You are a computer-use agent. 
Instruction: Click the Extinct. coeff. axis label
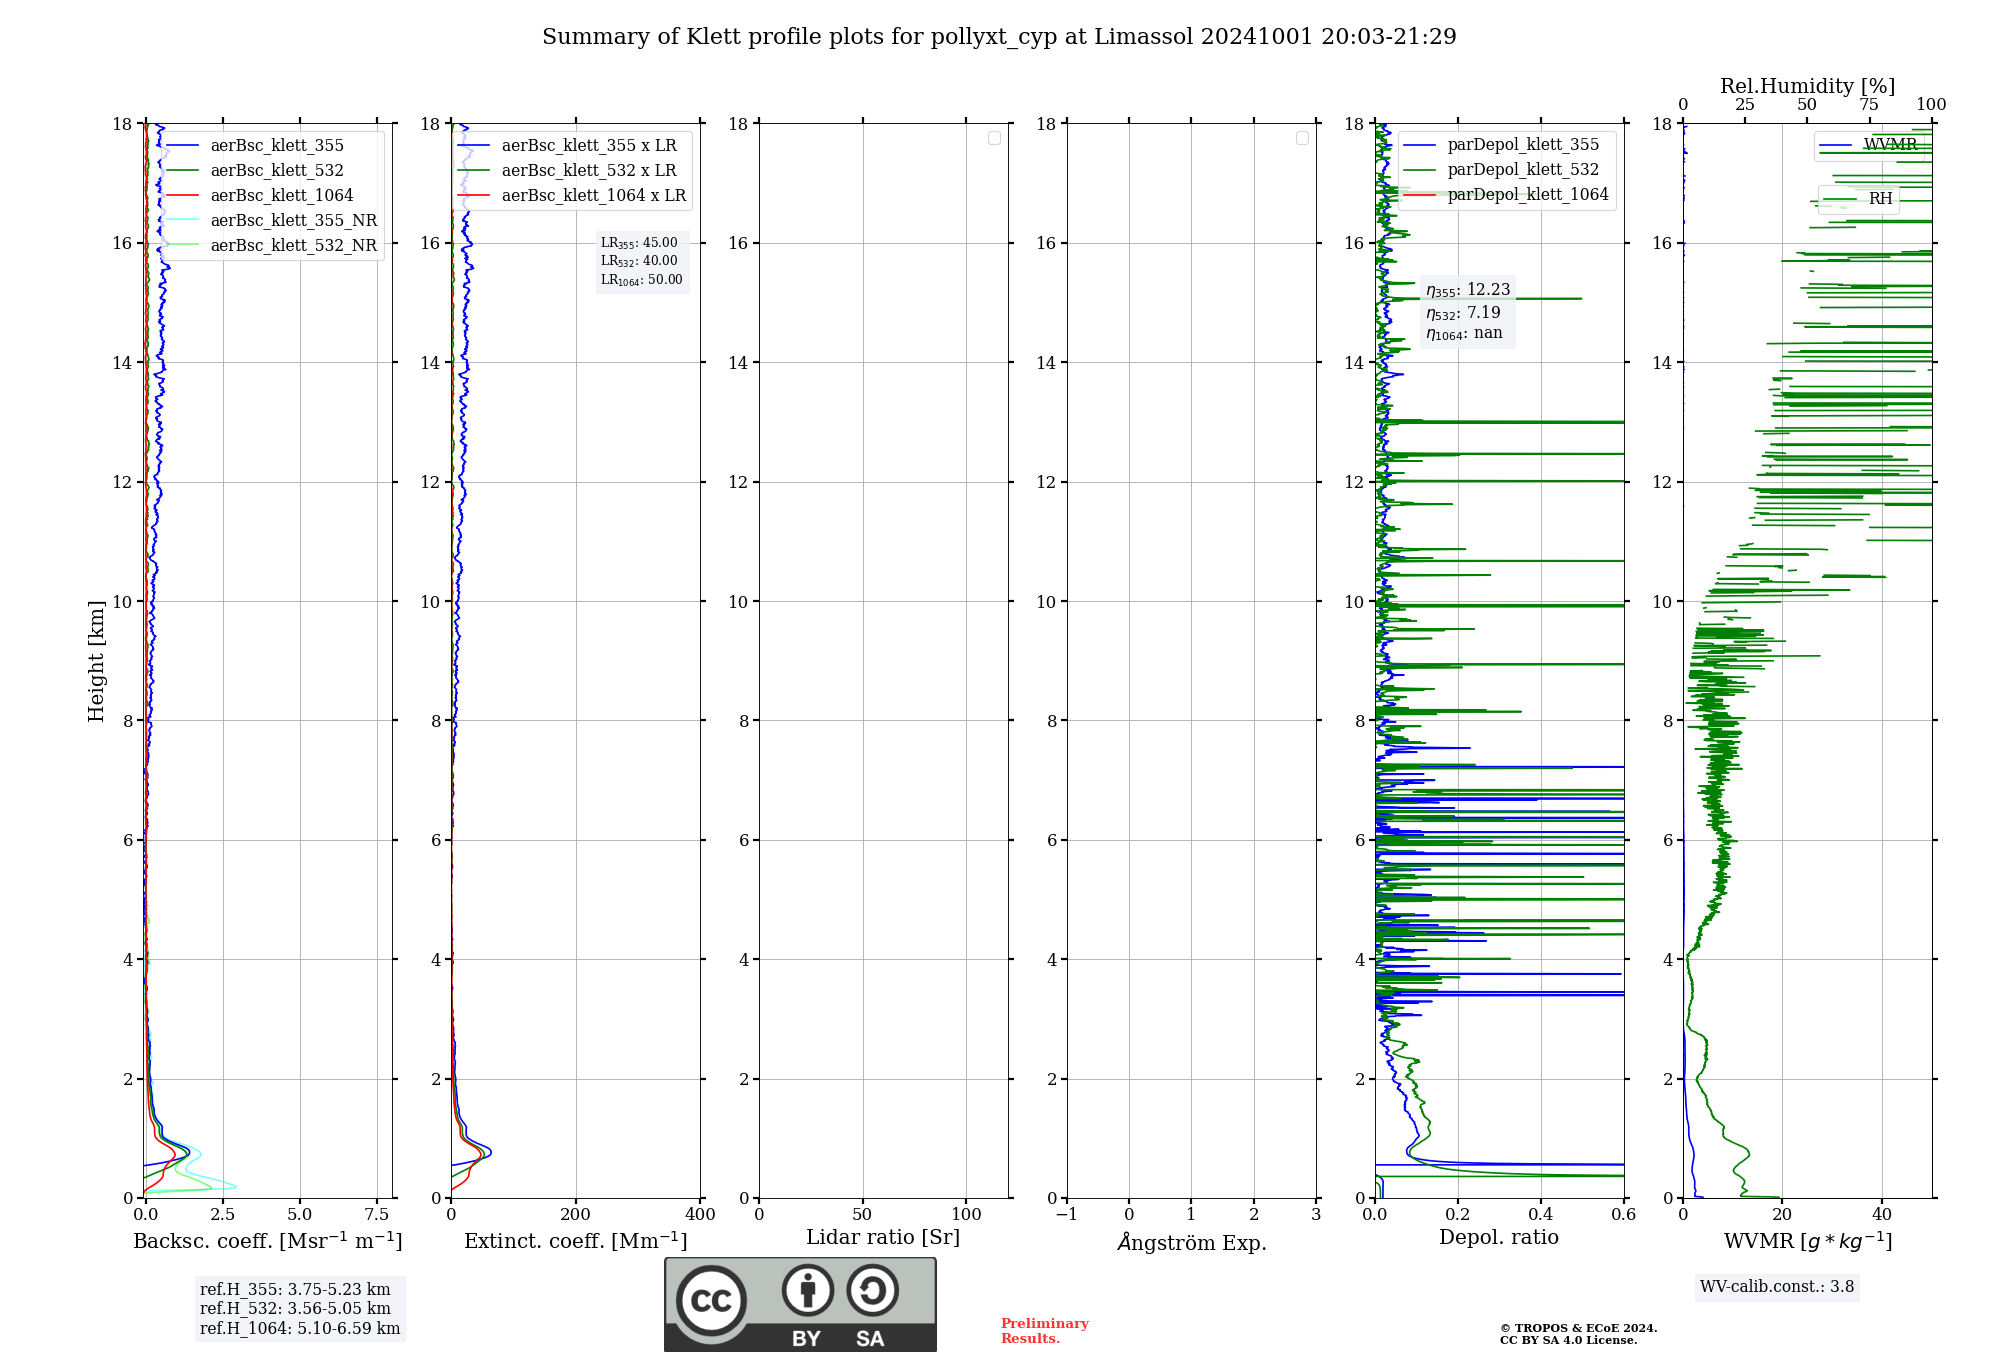(576, 1241)
